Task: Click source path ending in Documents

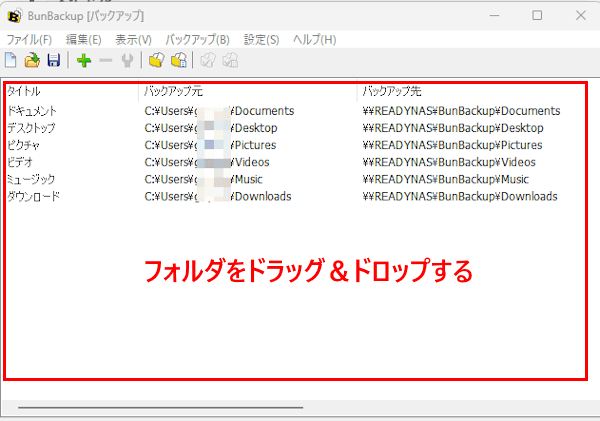Action: point(219,111)
